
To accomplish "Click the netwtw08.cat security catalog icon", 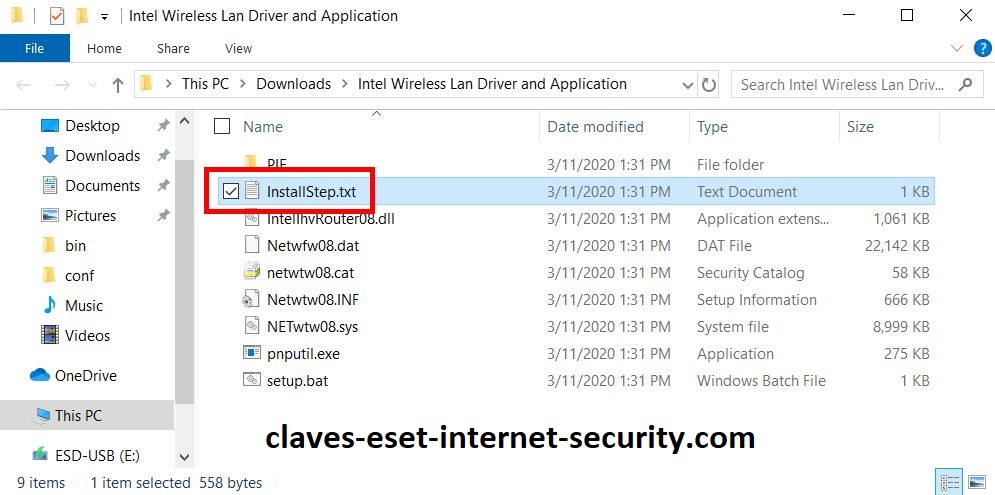I will tap(252, 272).
